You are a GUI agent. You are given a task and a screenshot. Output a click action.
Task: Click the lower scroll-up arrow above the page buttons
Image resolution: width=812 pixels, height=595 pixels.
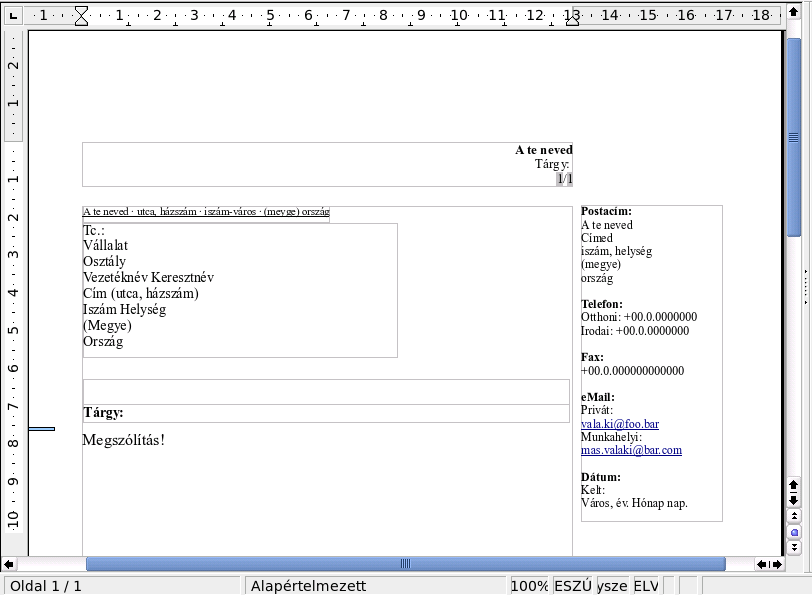click(x=793, y=485)
